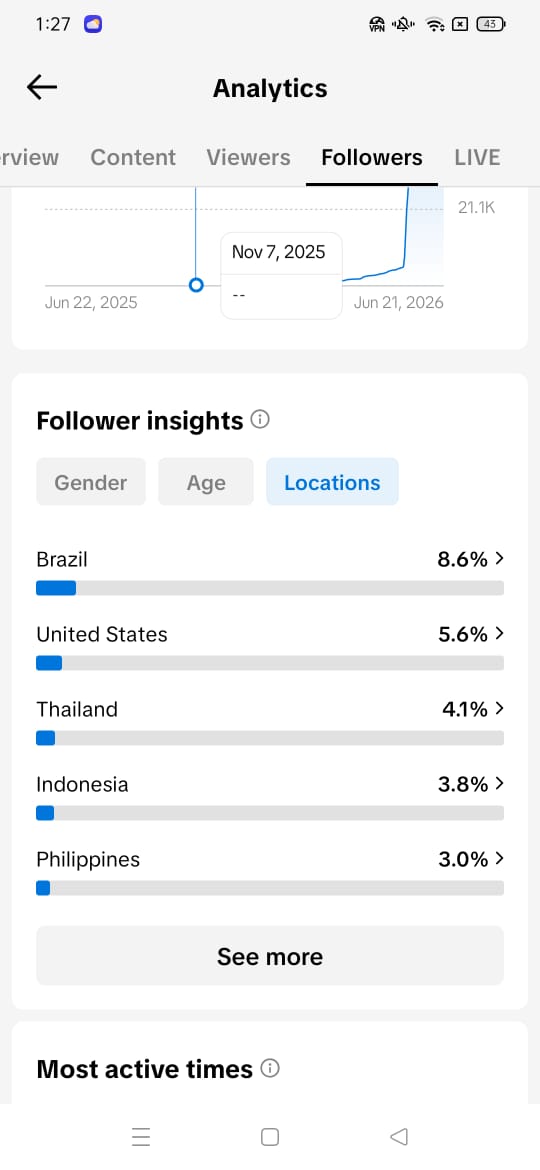The width and height of the screenshot is (540, 1170).
Task: Open Follower insights info icon
Action: coord(260,419)
